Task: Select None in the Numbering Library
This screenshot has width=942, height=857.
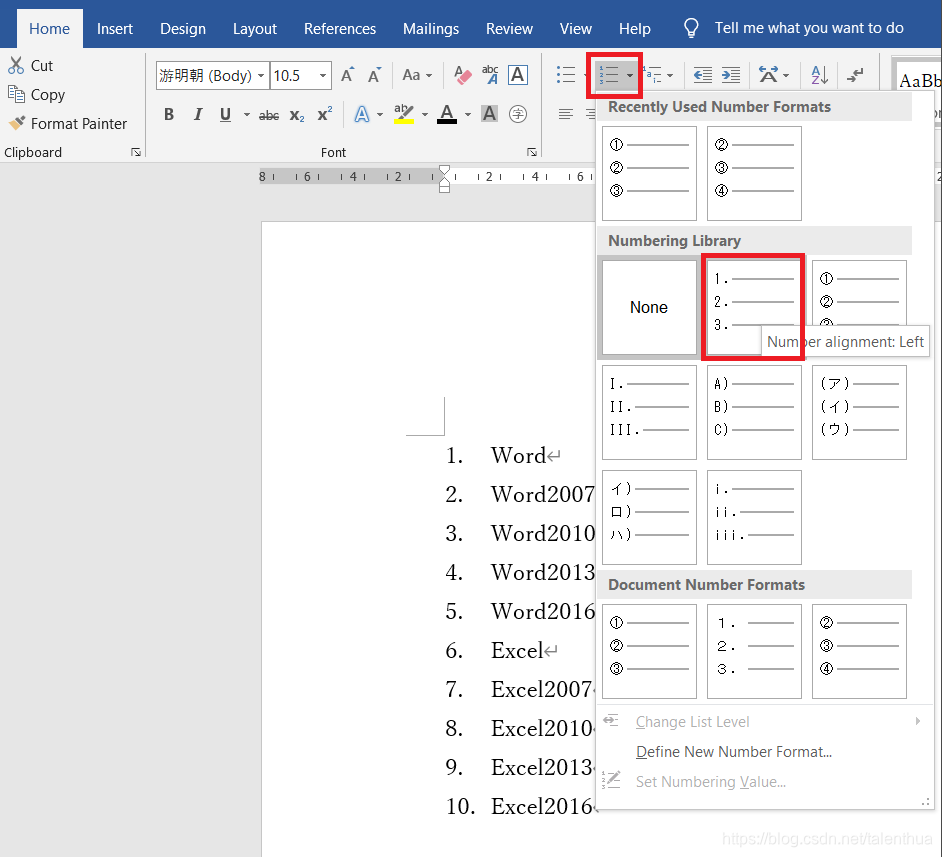Action: (649, 307)
